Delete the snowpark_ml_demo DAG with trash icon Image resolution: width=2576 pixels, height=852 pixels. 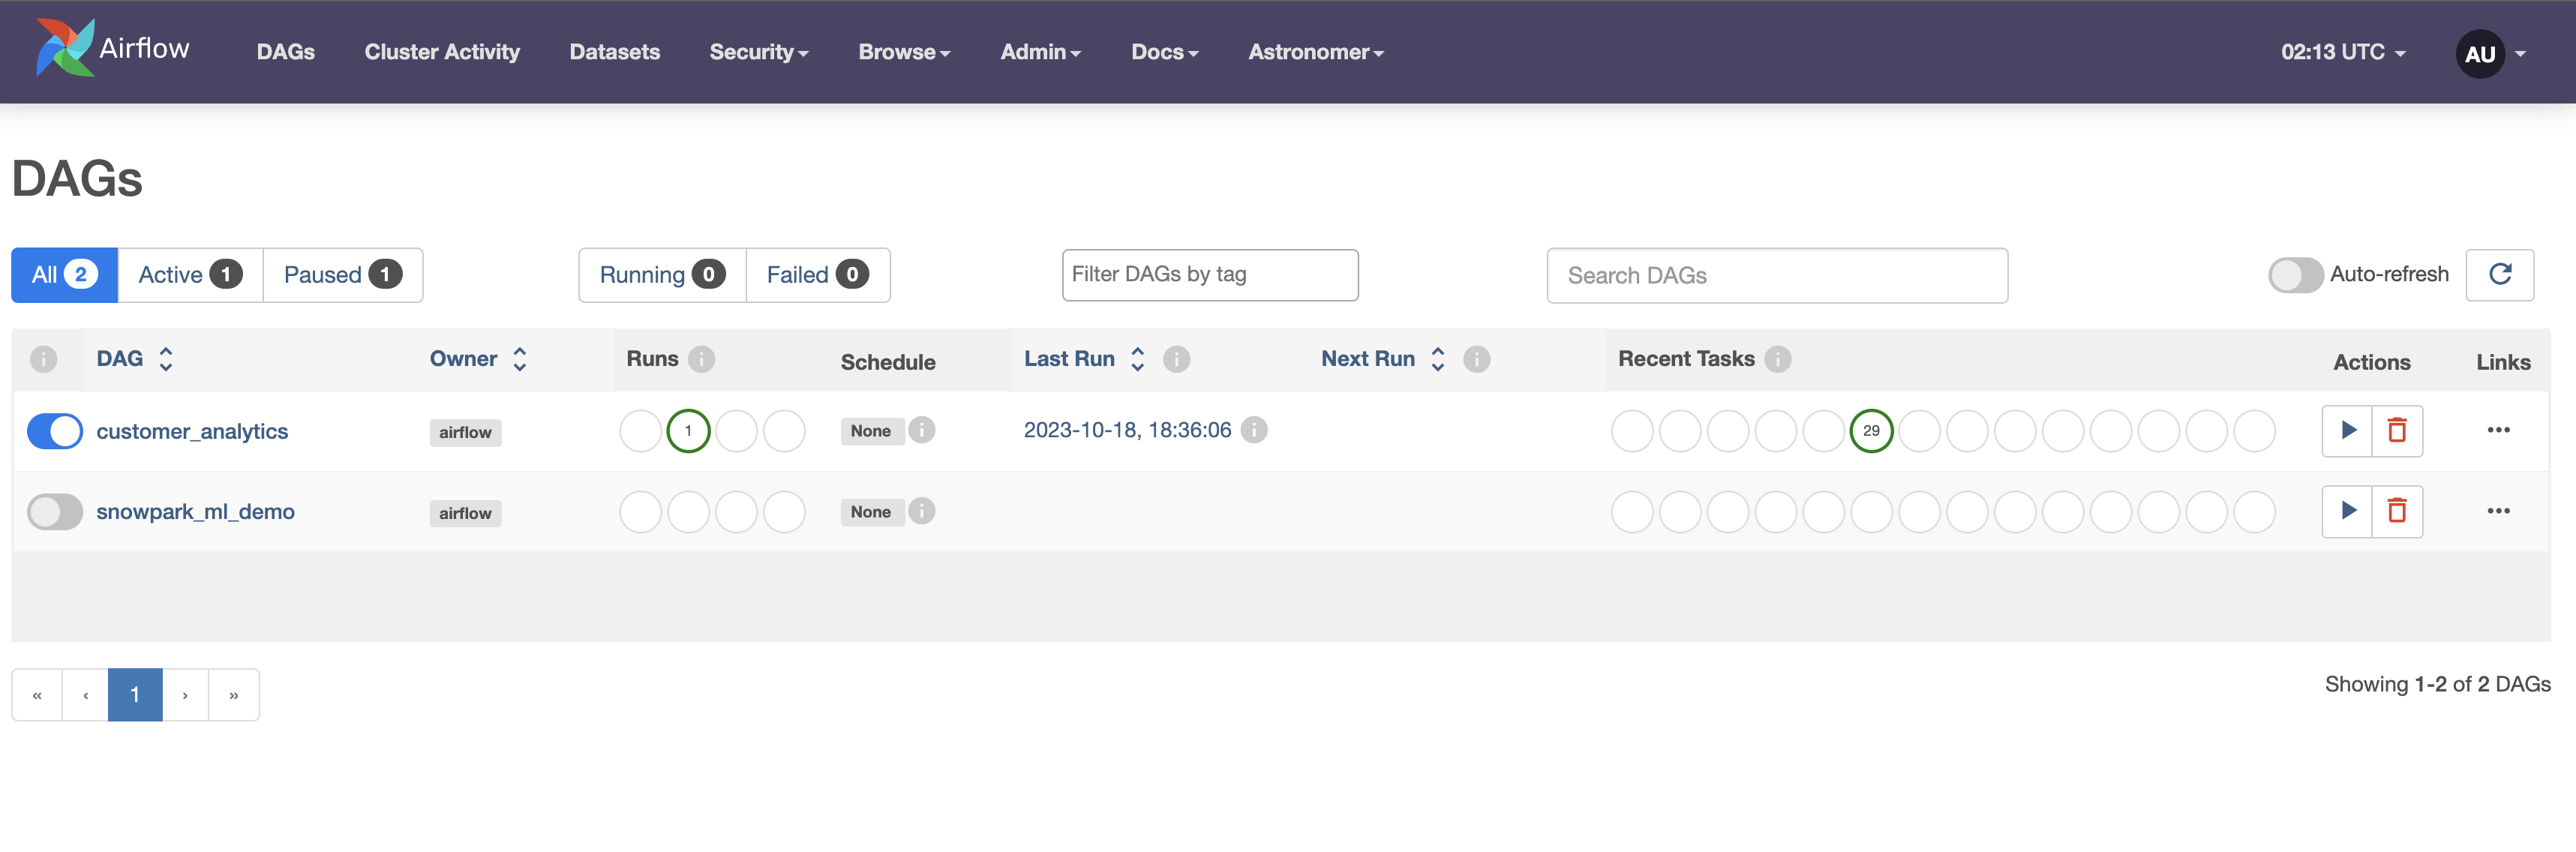(2396, 511)
